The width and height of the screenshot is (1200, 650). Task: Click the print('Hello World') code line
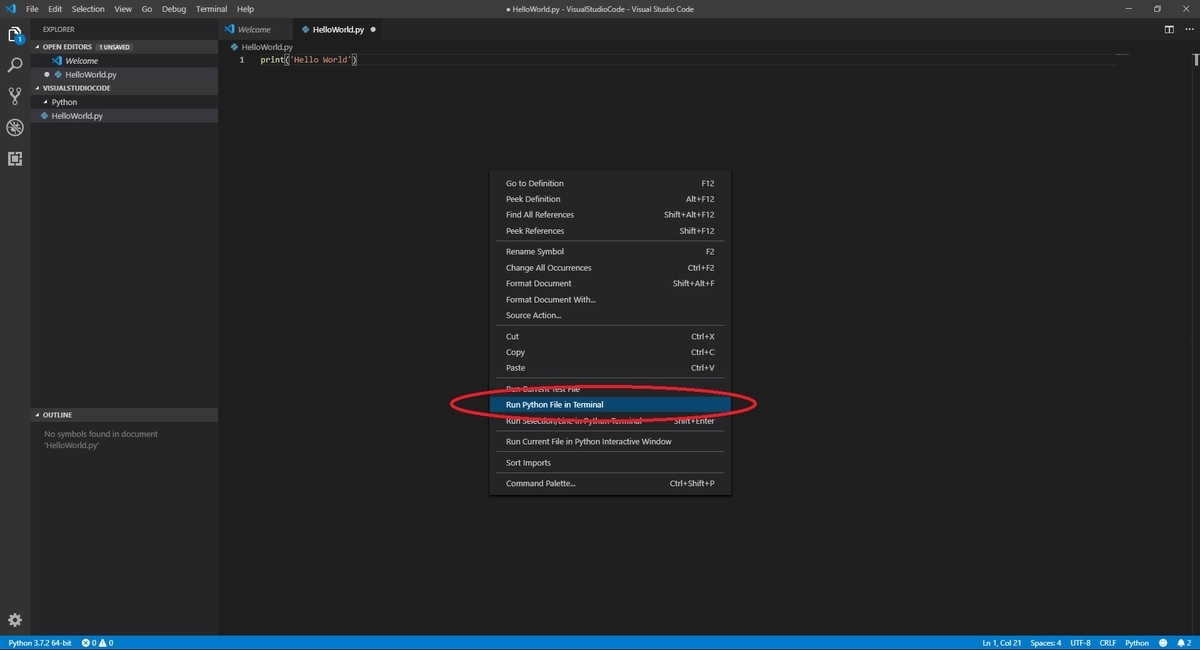pyautogui.click(x=308, y=60)
